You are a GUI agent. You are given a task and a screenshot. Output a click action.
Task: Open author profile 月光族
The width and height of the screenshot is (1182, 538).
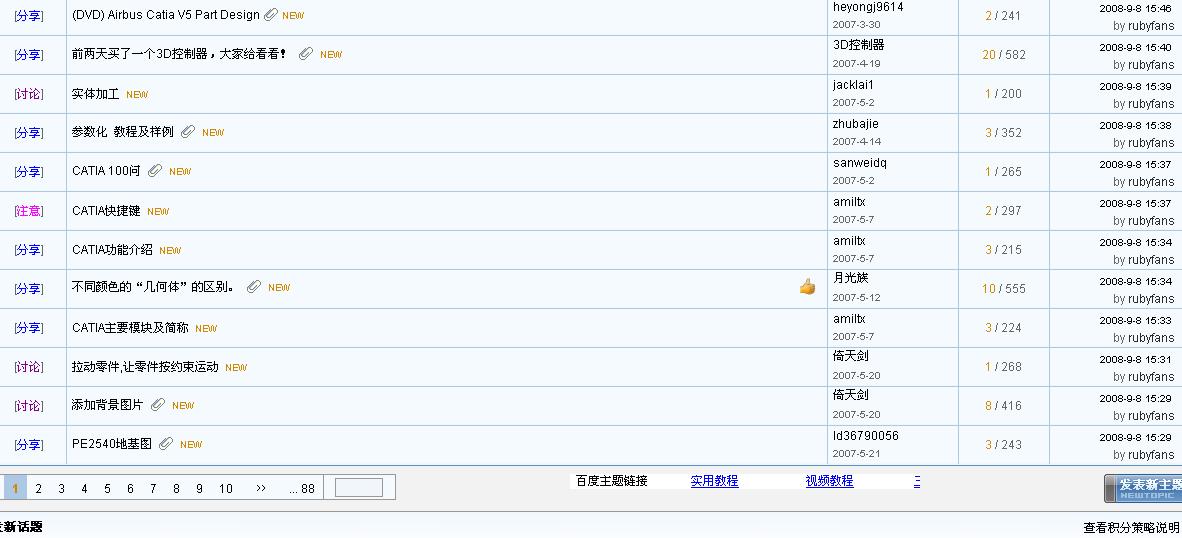[850, 278]
